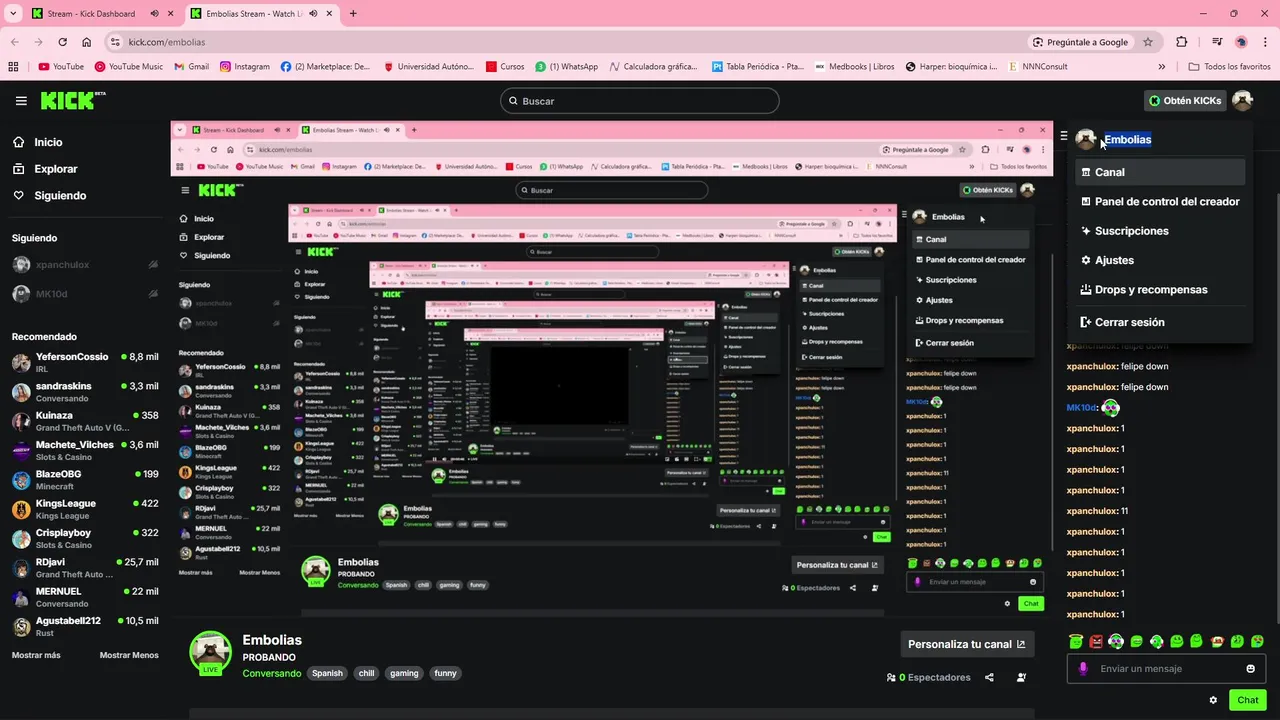Click the Obtén KICKs button
The width and height of the screenshot is (1280, 720).
point(1185,100)
